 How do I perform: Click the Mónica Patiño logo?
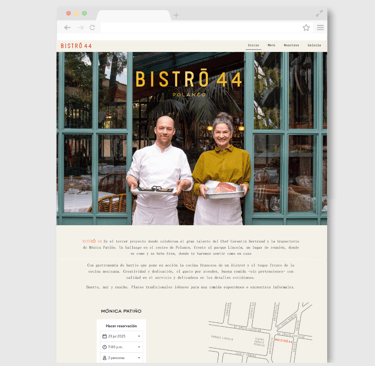pos(121,311)
